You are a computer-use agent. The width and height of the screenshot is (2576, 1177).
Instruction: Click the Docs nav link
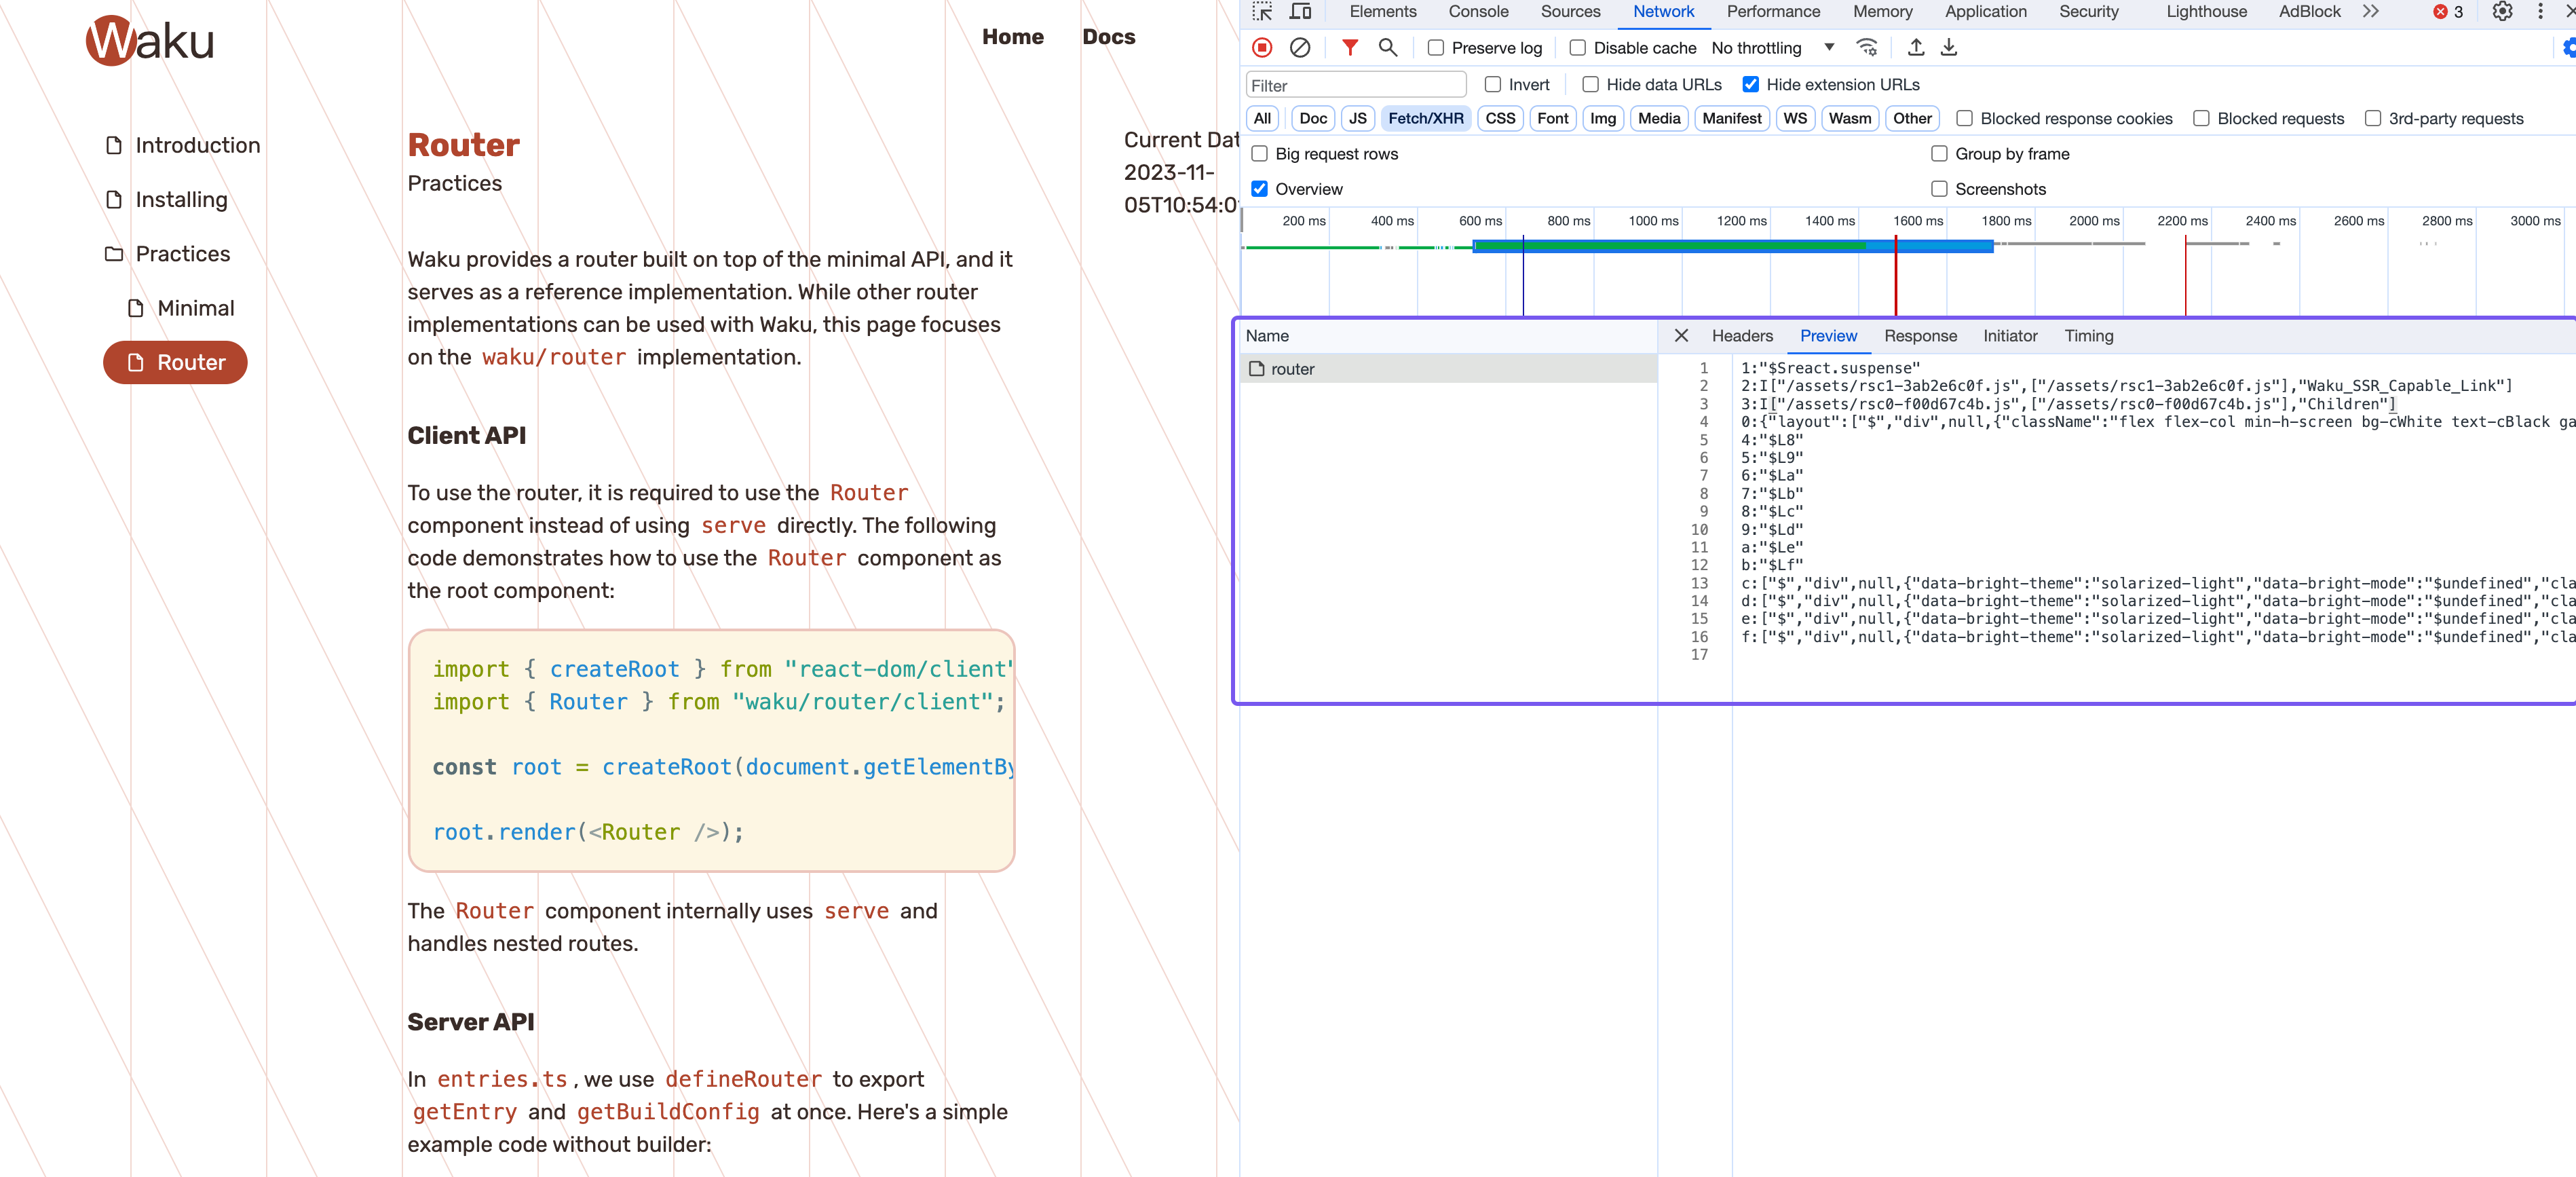coord(1108,37)
